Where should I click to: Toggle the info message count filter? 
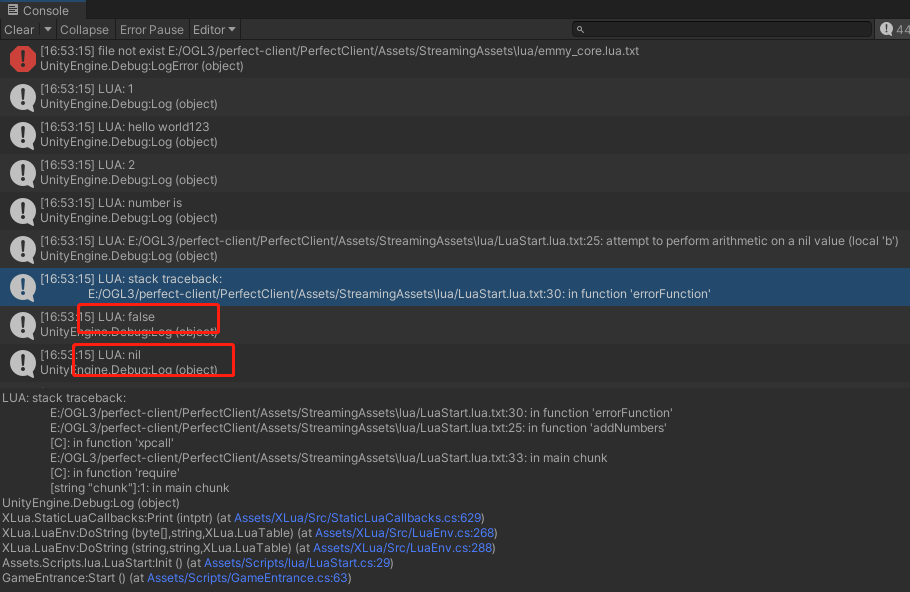point(894,29)
